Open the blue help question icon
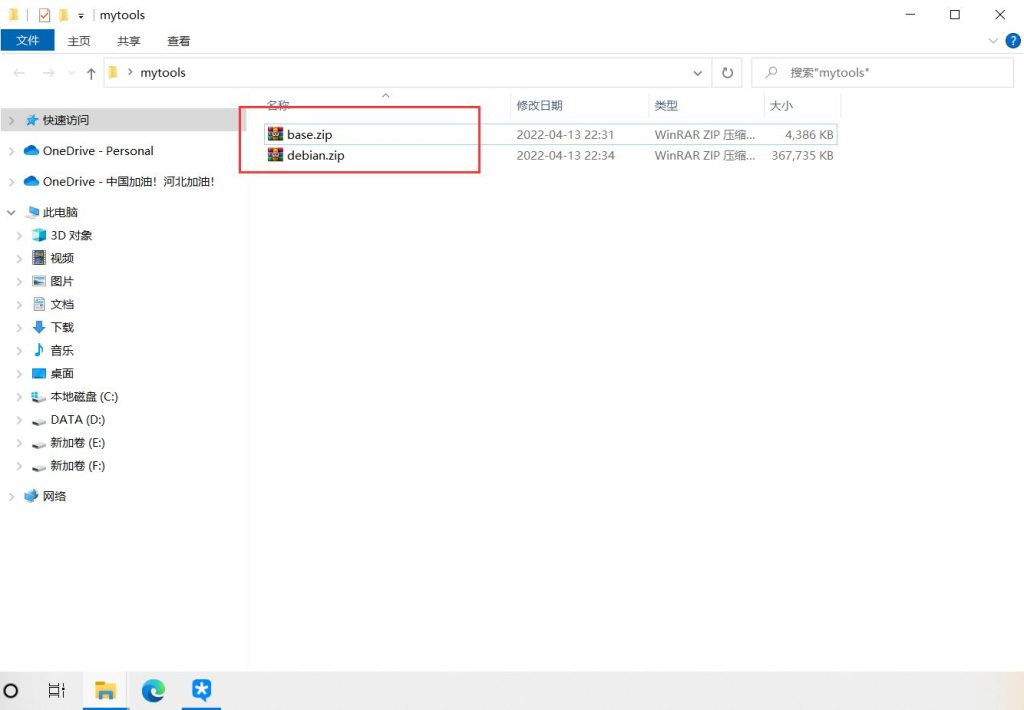The image size is (1024, 710). (1013, 40)
